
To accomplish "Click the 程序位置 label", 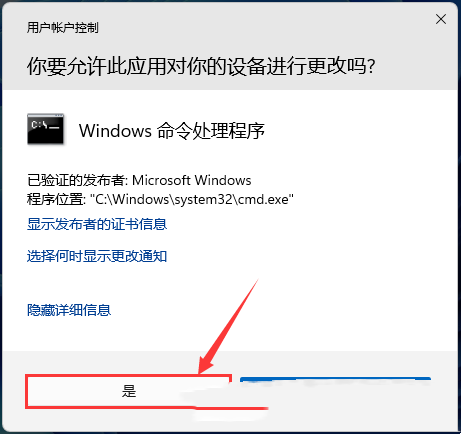I will point(55,199).
